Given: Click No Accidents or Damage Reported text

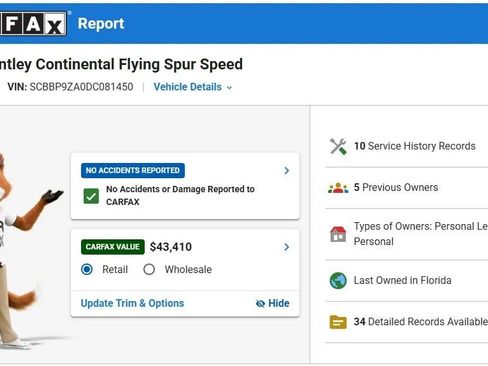Looking at the screenshot, I should [180, 195].
